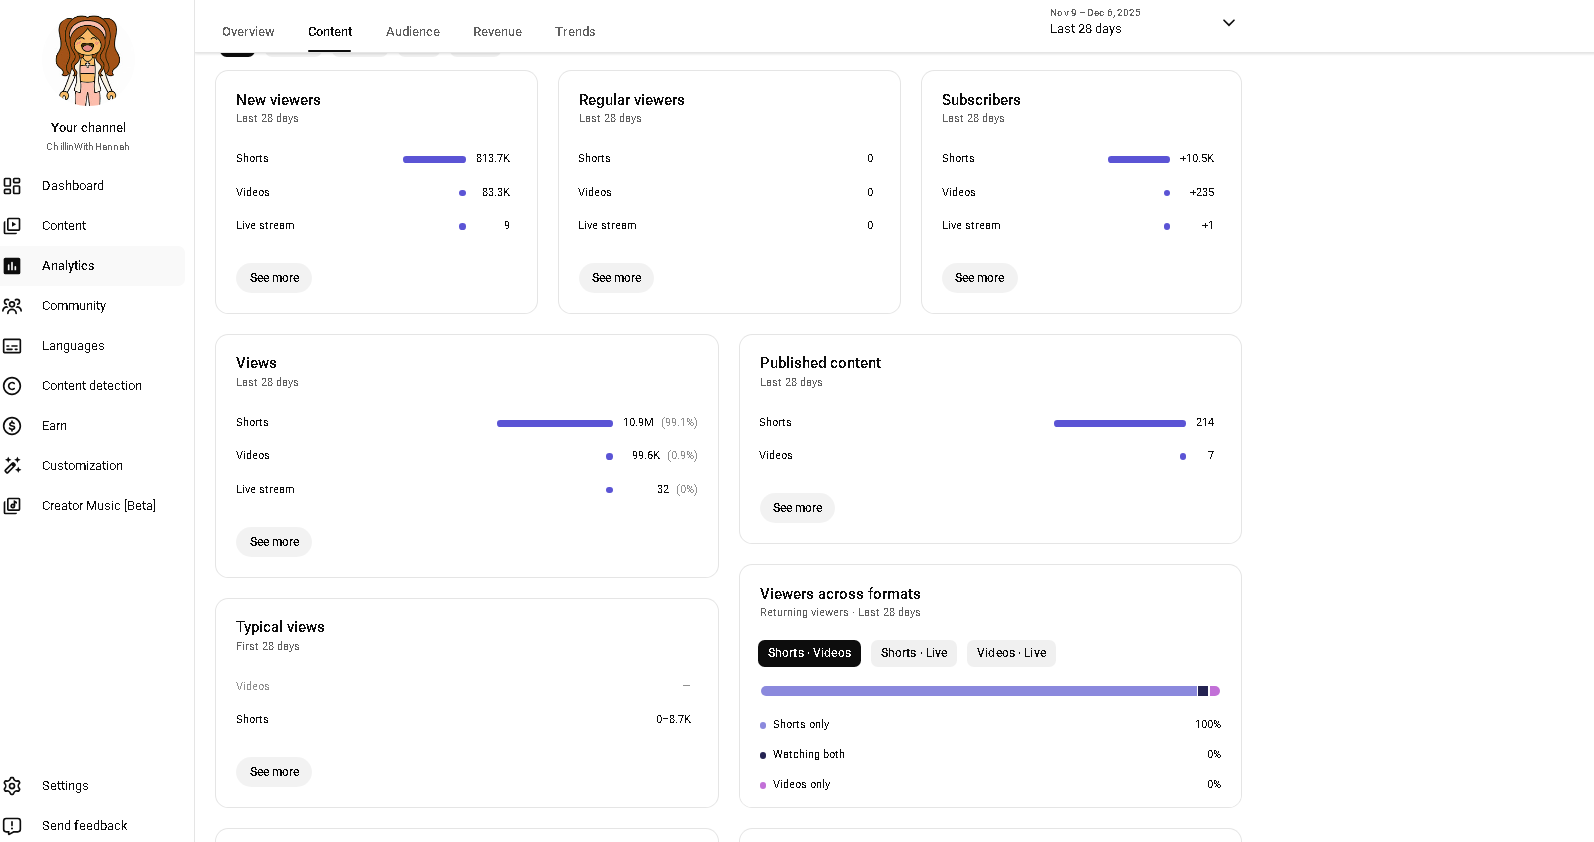Click the Viewers across formats progress bar
This screenshot has height=842, width=1594.
989,691
